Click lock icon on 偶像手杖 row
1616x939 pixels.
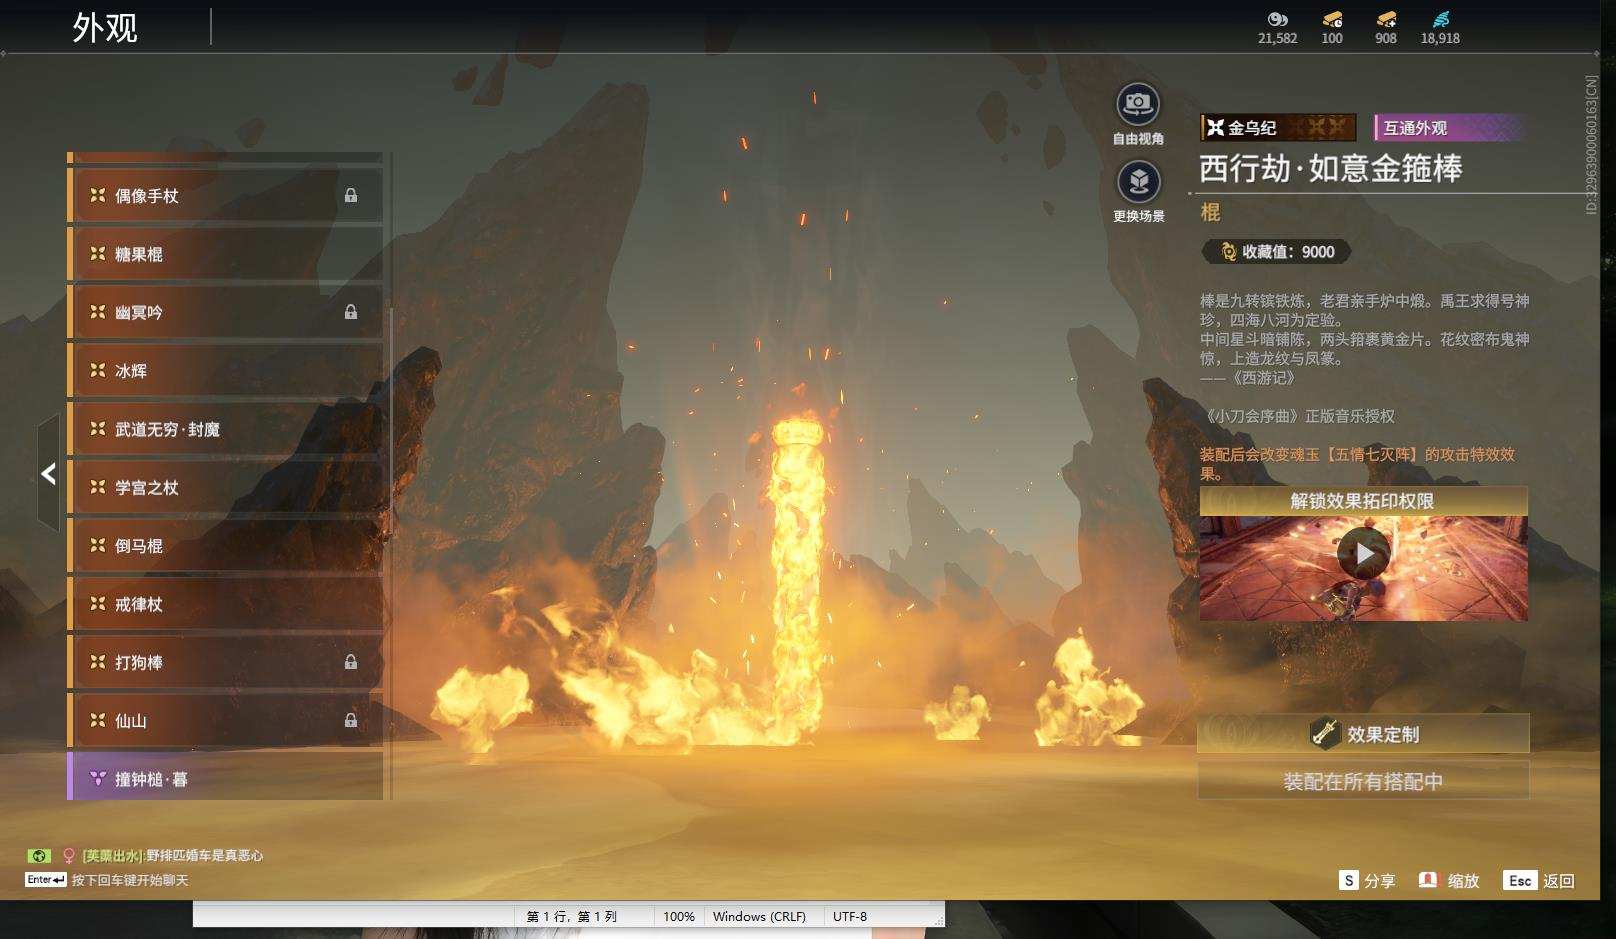point(351,195)
